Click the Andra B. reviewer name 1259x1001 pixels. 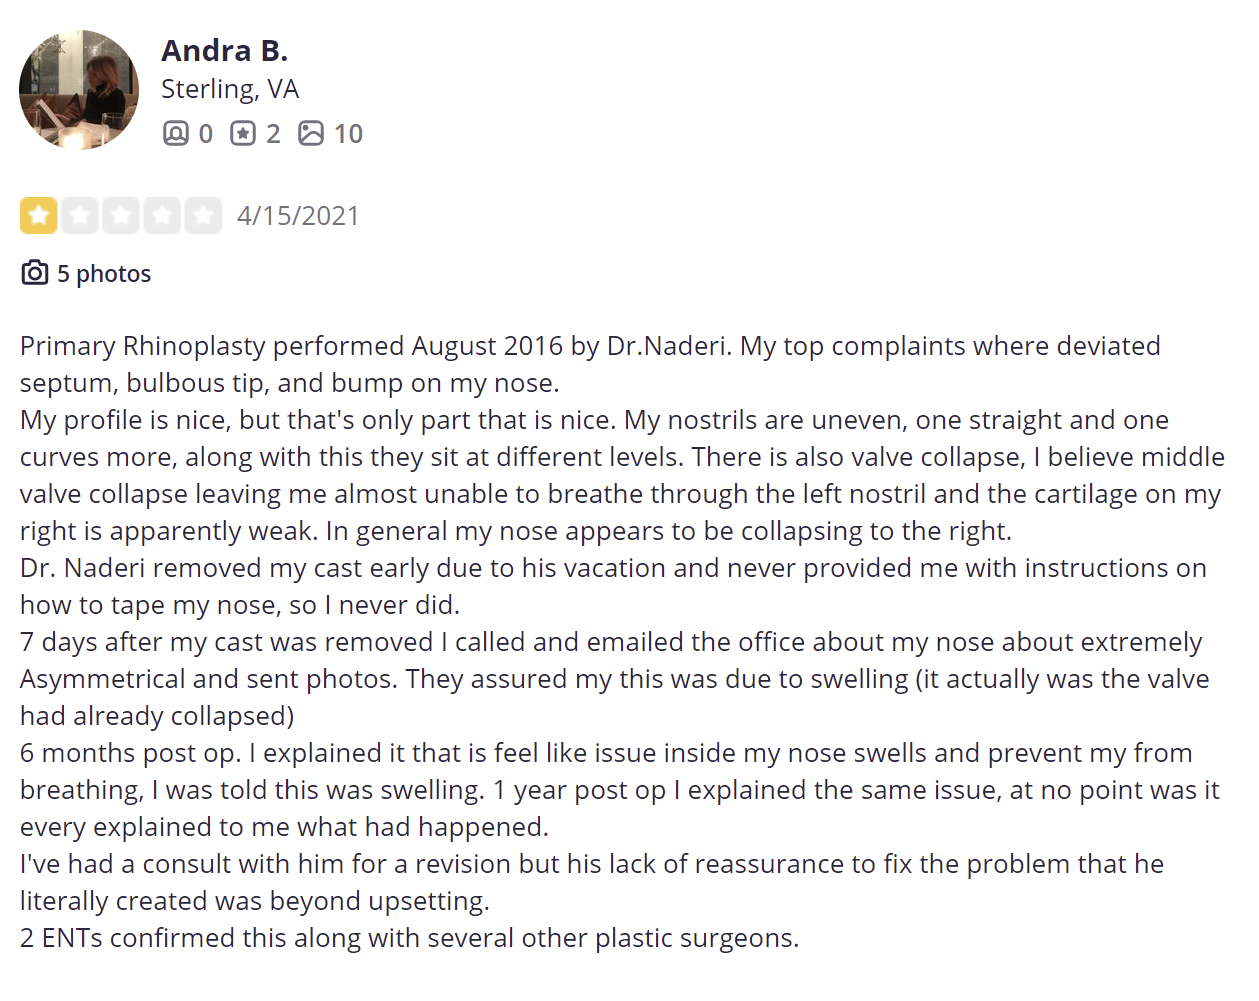click(225, 50)
